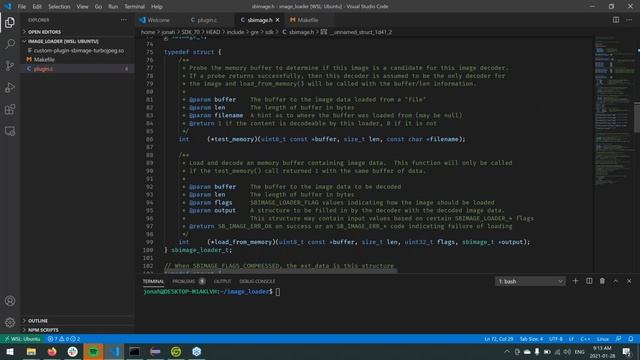This screenshot has width=640, height=360.
Task: Open the terminal app in taskbar
Action: [x=135, y=351]
